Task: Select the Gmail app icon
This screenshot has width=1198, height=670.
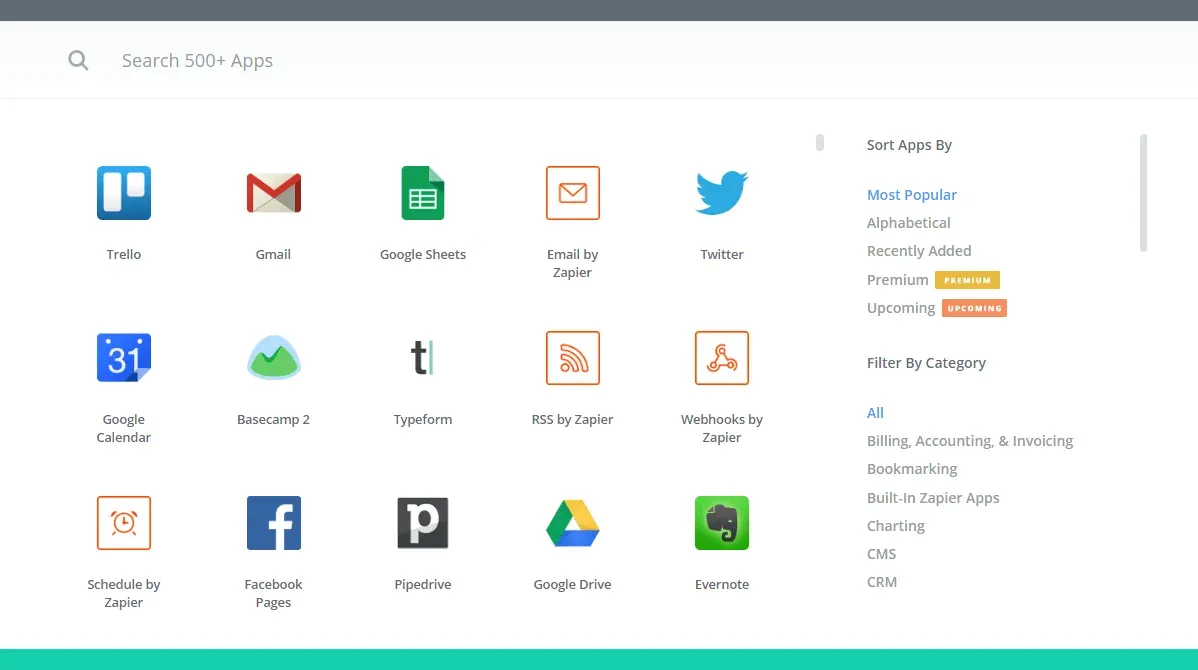Action: 274,193
